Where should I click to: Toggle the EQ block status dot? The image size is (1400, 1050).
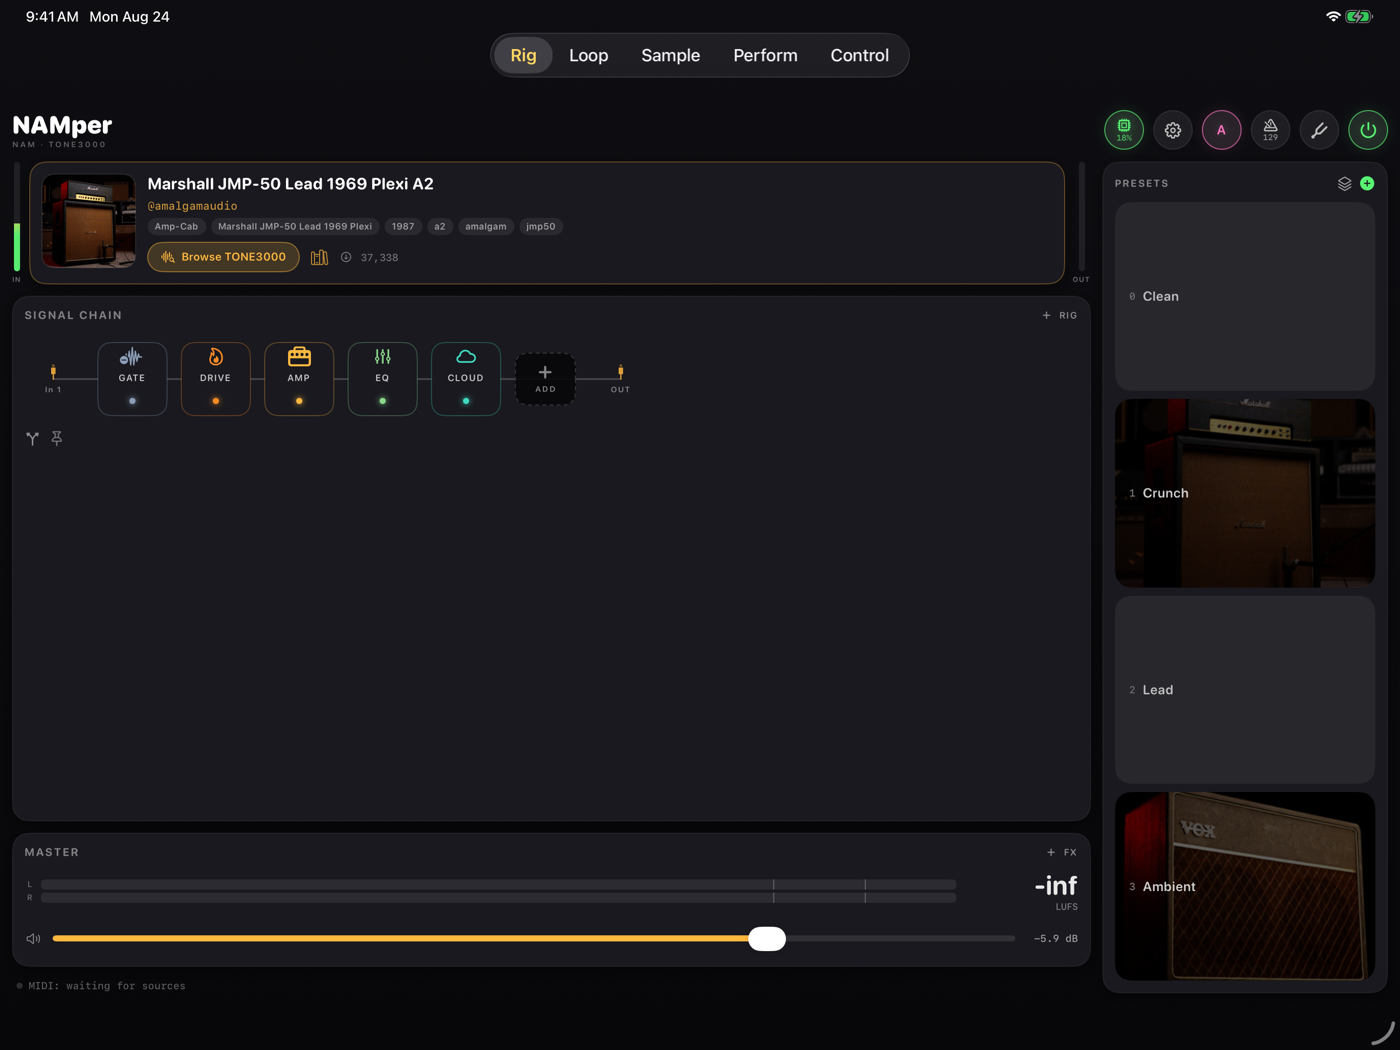tap(382, 401)
